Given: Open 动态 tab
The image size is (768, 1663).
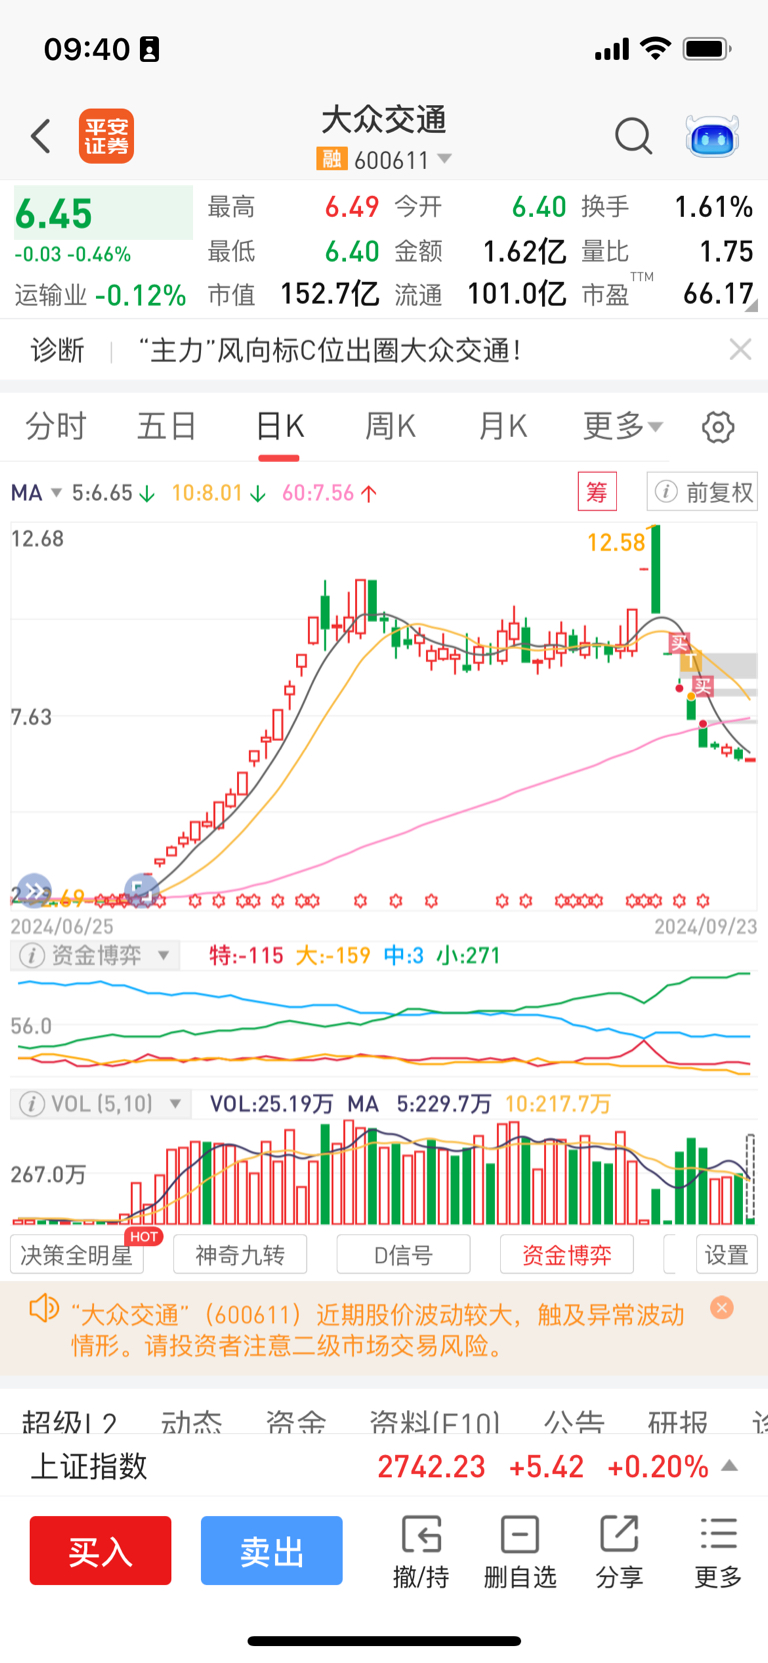Looking at the screenshot, I should pyautogui.click(x=191, y=1421).
